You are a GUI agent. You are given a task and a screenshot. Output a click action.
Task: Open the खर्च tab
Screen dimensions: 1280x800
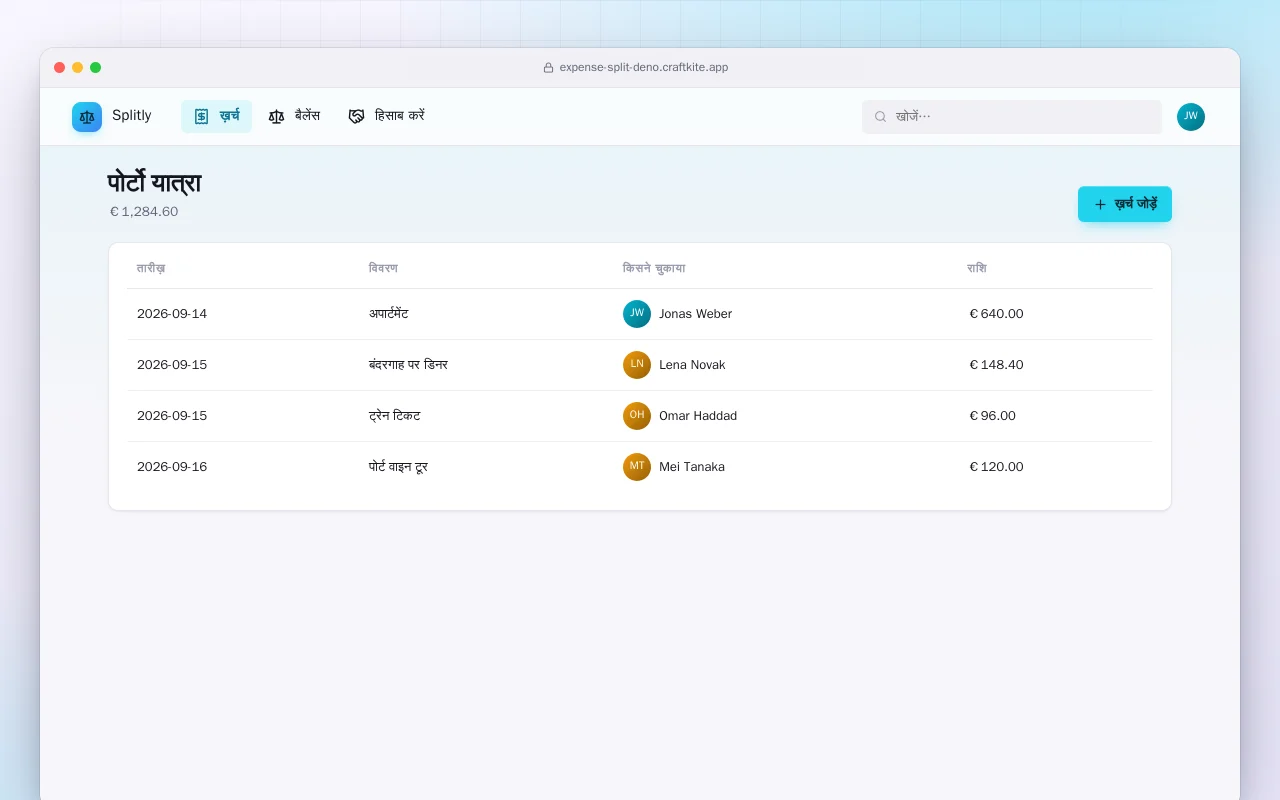click(216, 116)
